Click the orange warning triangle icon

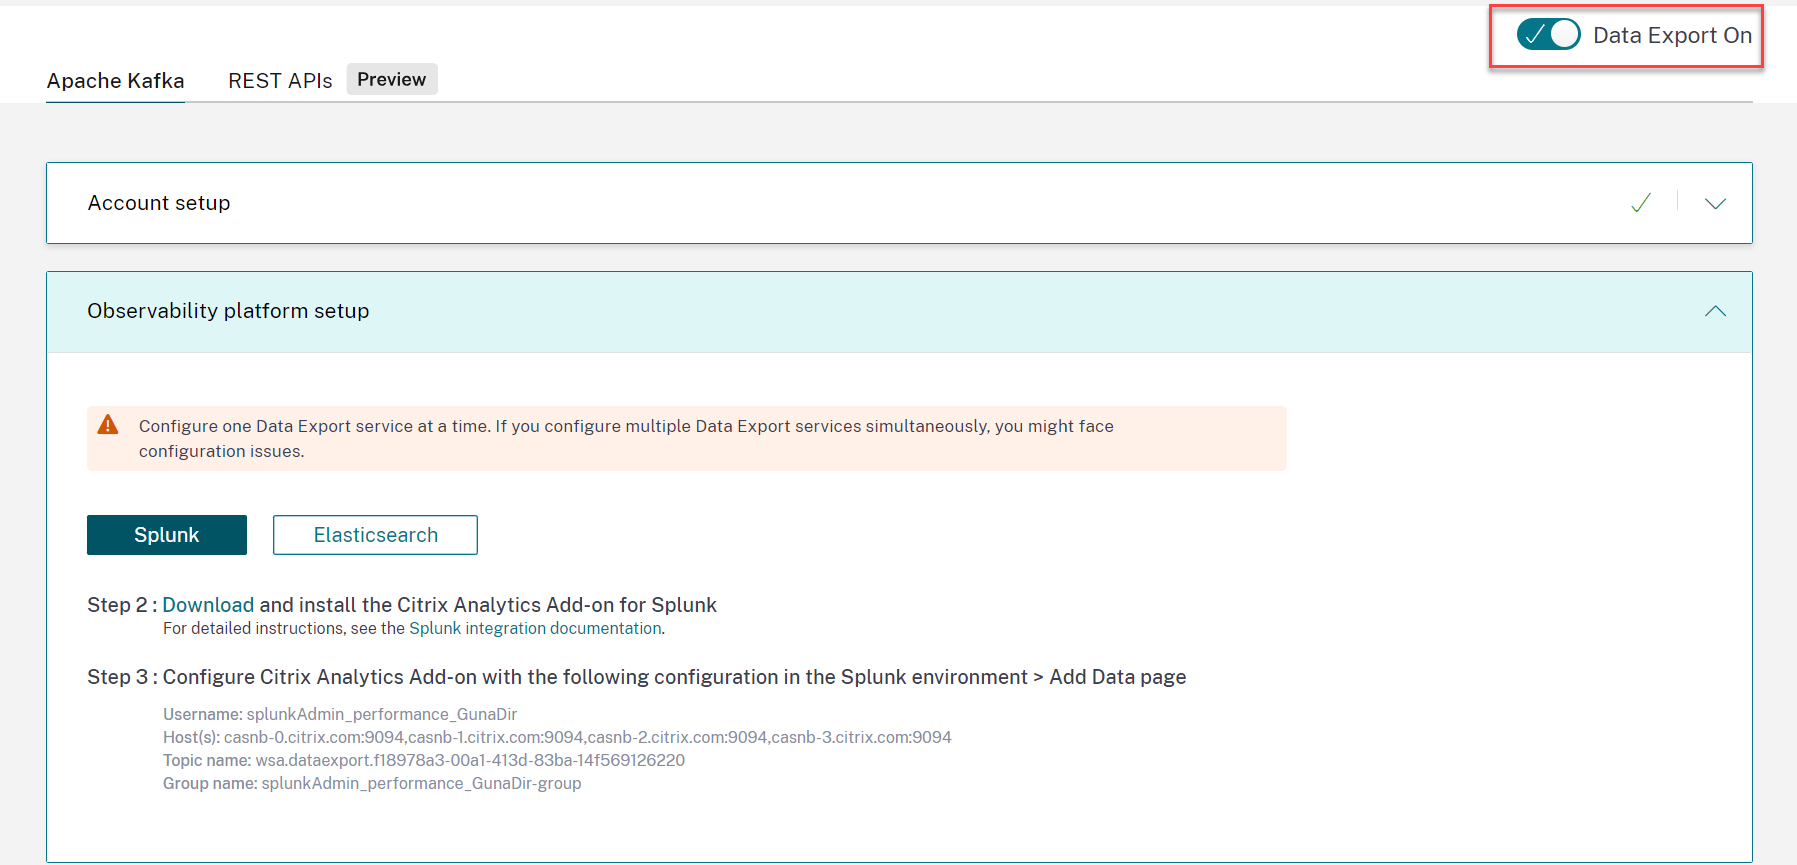(108, 425)
